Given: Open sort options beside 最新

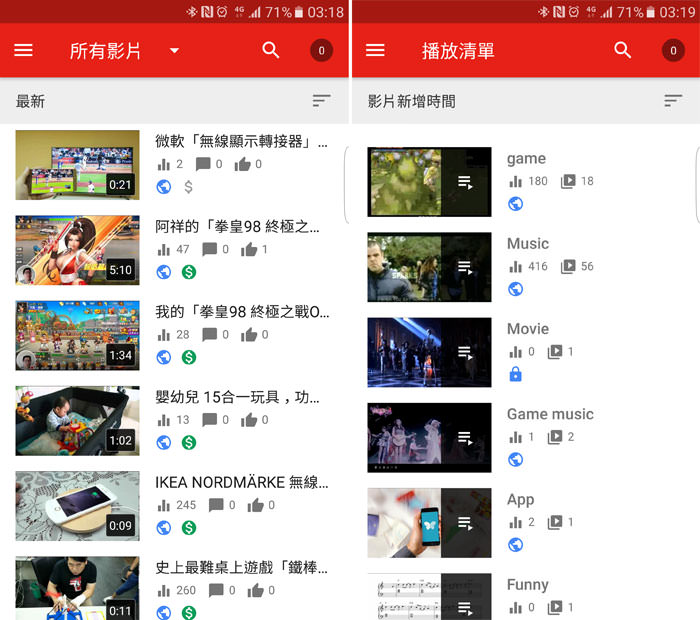Looking at the screenshot, I should 321,101.
